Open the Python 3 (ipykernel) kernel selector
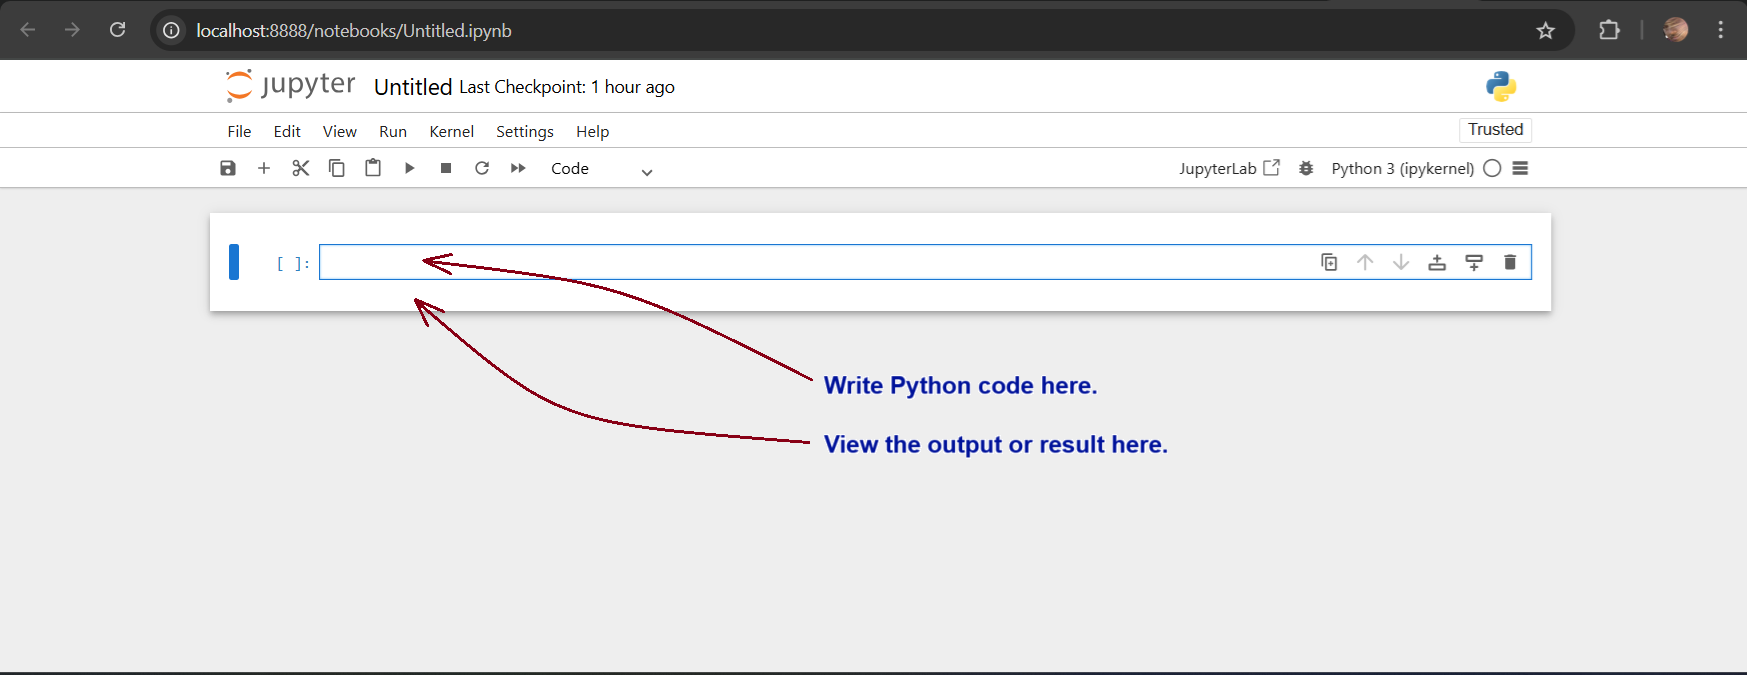 tap(1402, 168)
